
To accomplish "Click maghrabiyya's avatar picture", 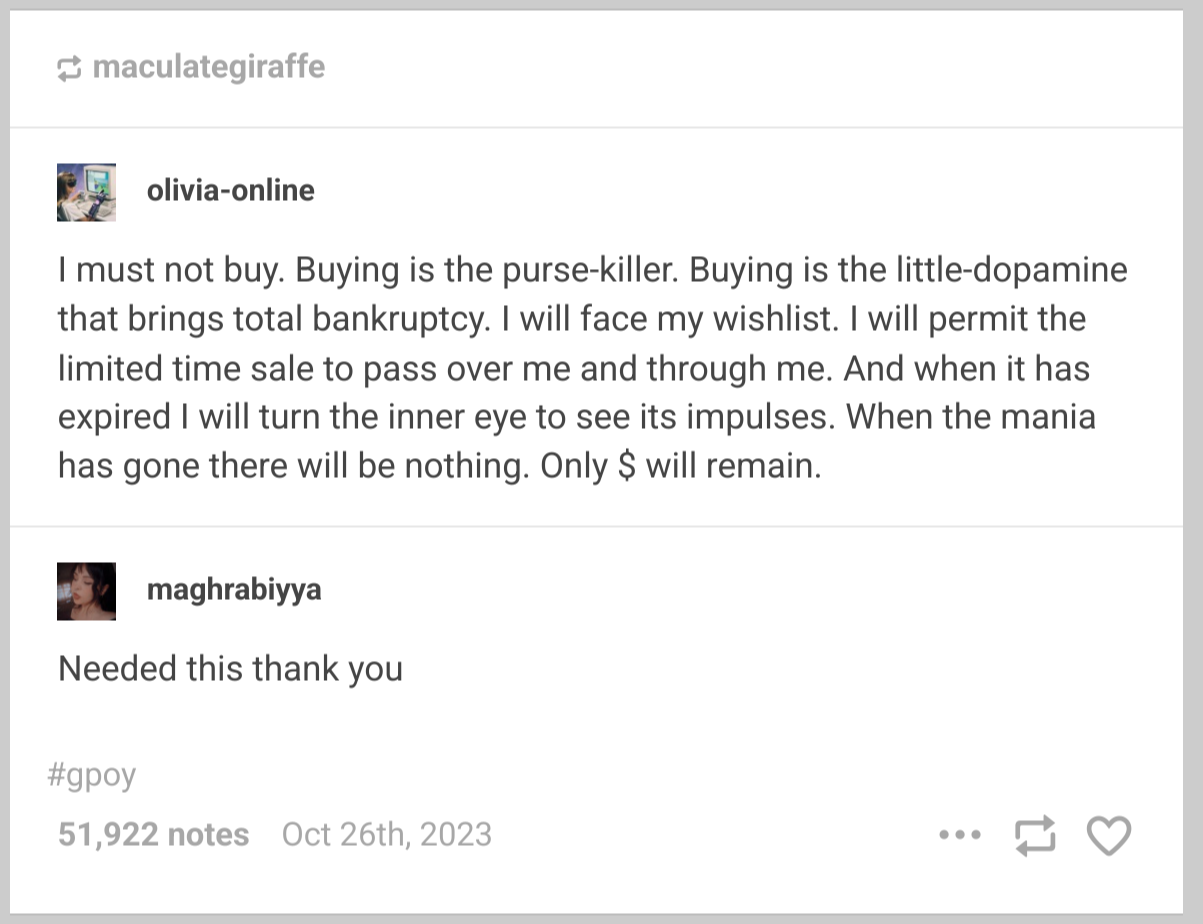I will [x=86, y=591].
